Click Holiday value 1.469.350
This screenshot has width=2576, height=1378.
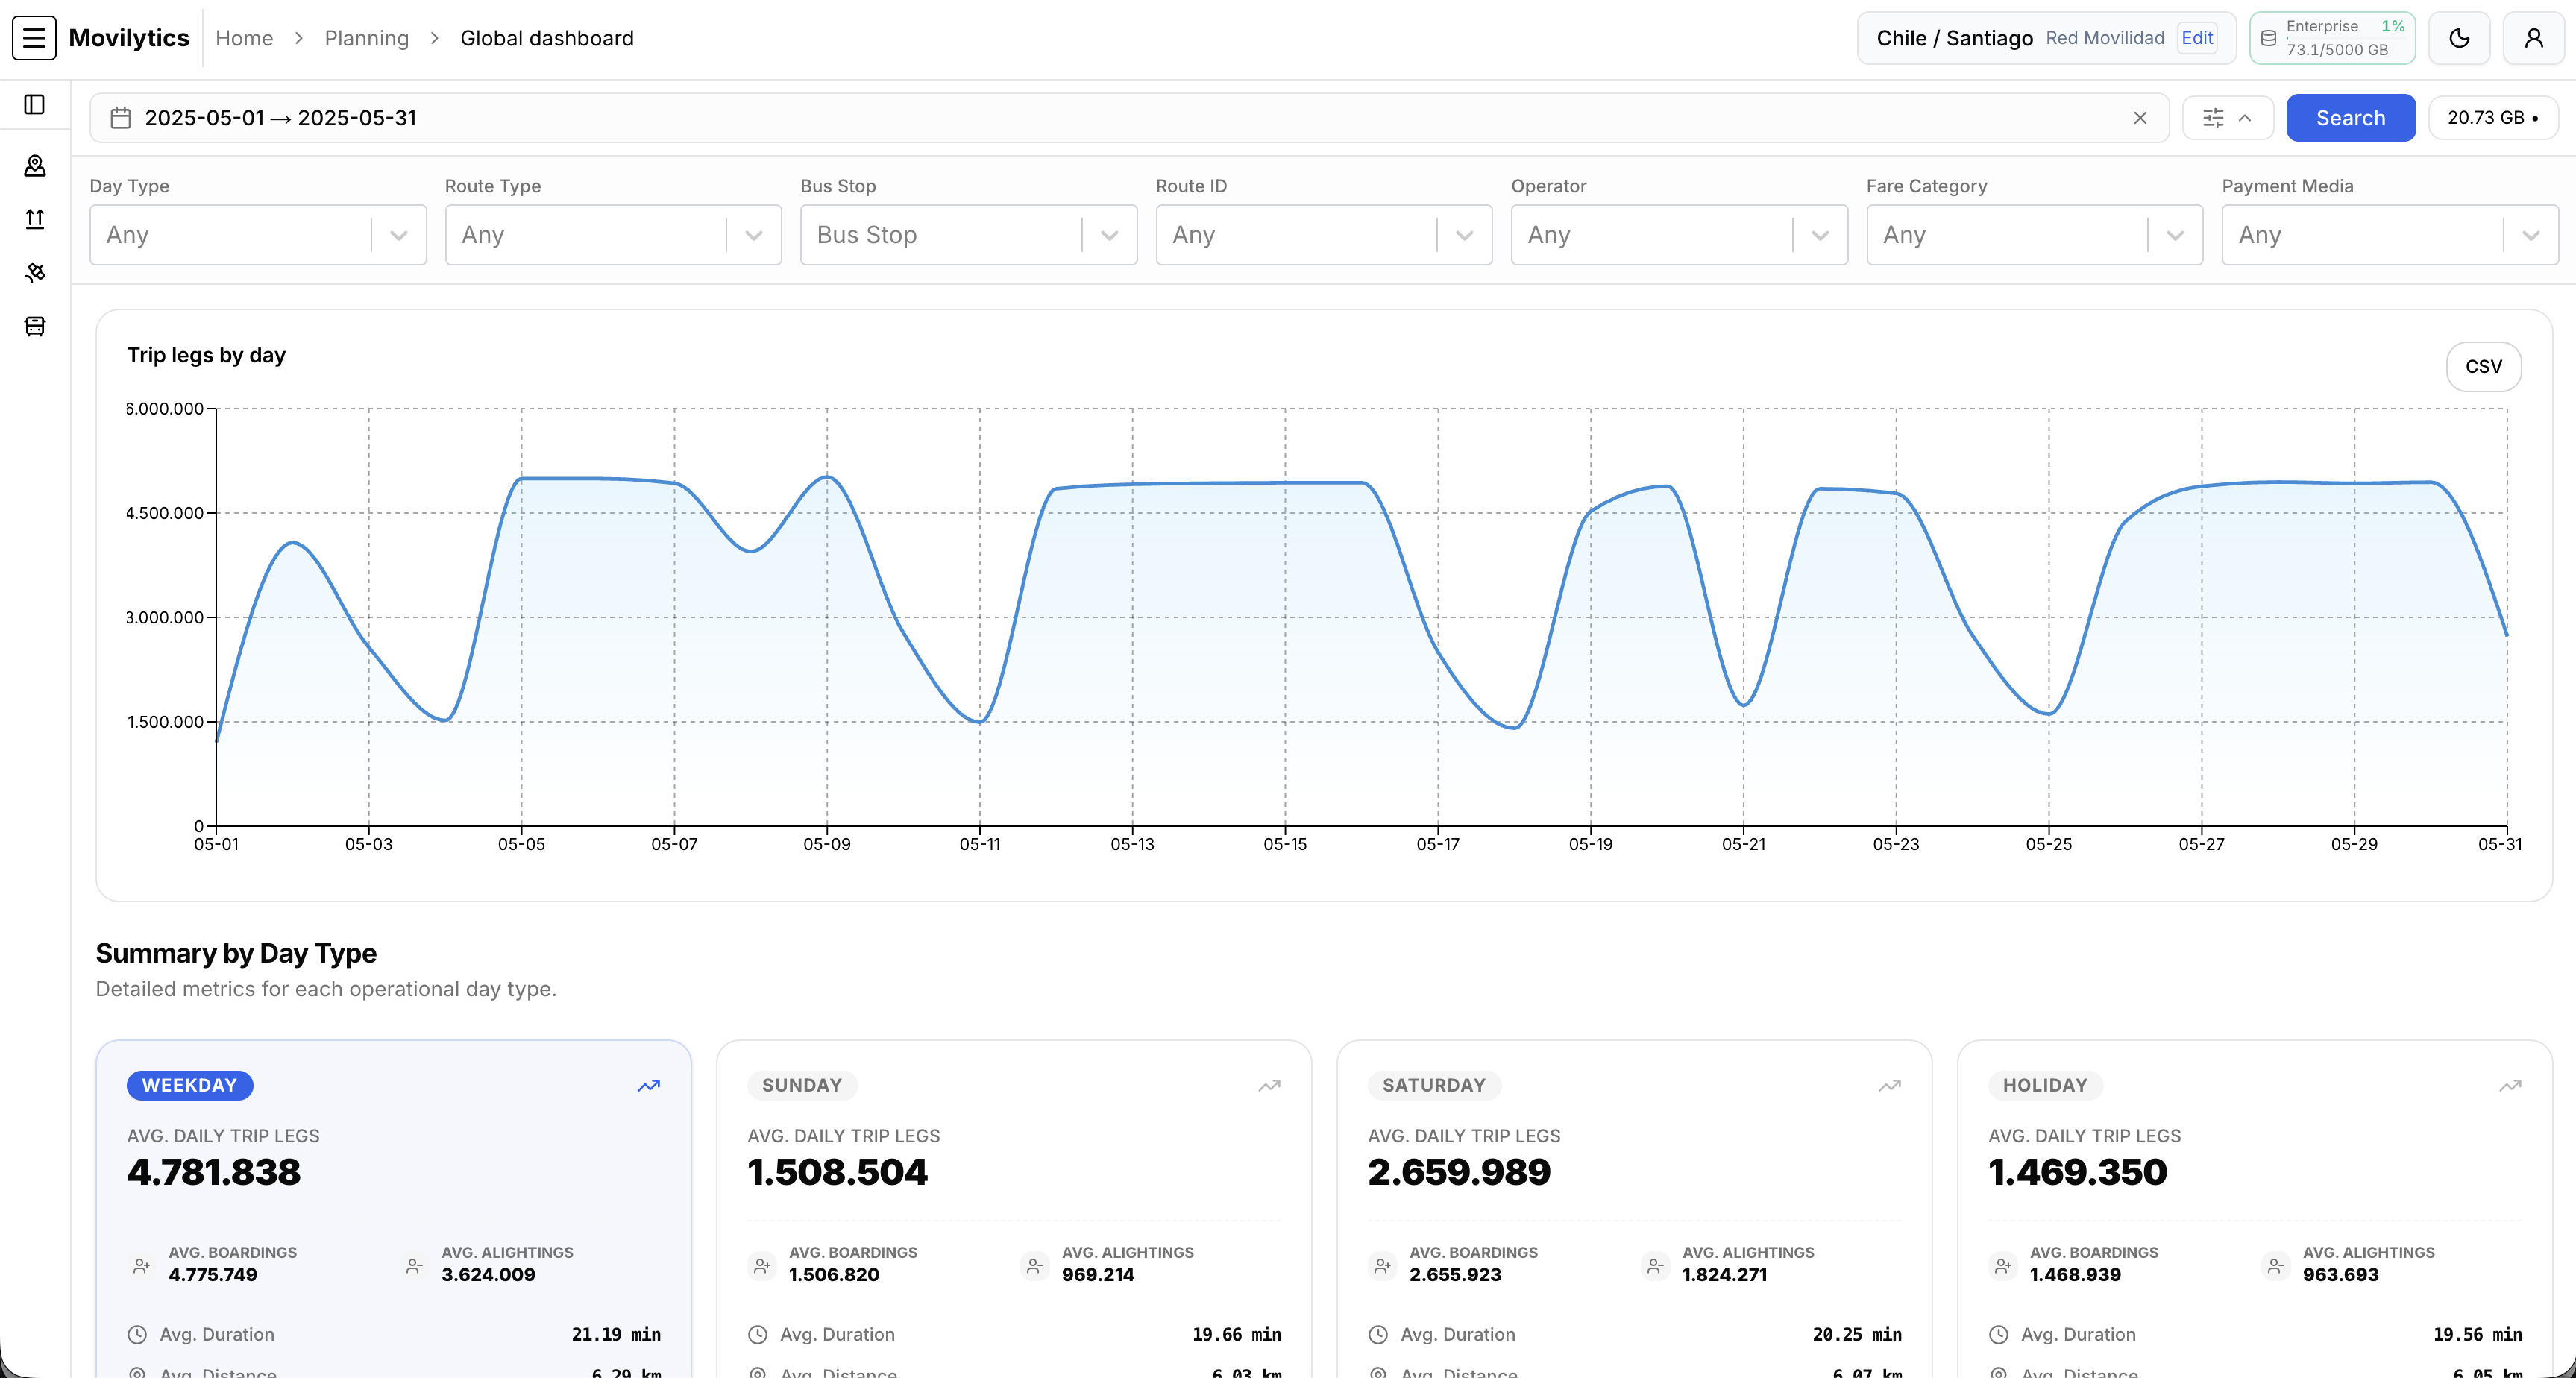click(x=2077, y=1172)
